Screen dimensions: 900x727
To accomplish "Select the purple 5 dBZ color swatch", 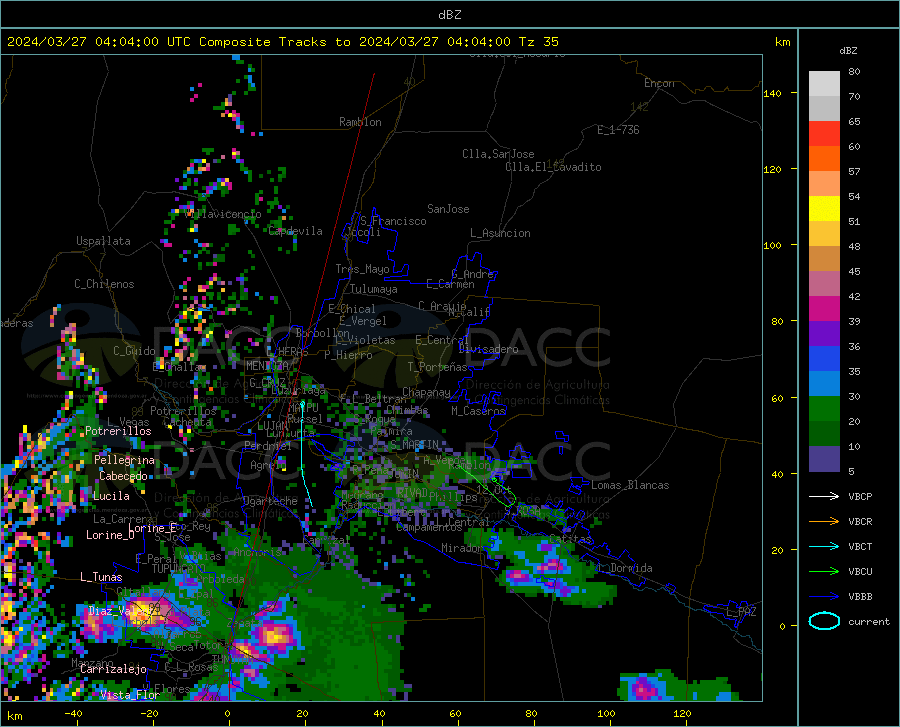I will click(824, 459).
